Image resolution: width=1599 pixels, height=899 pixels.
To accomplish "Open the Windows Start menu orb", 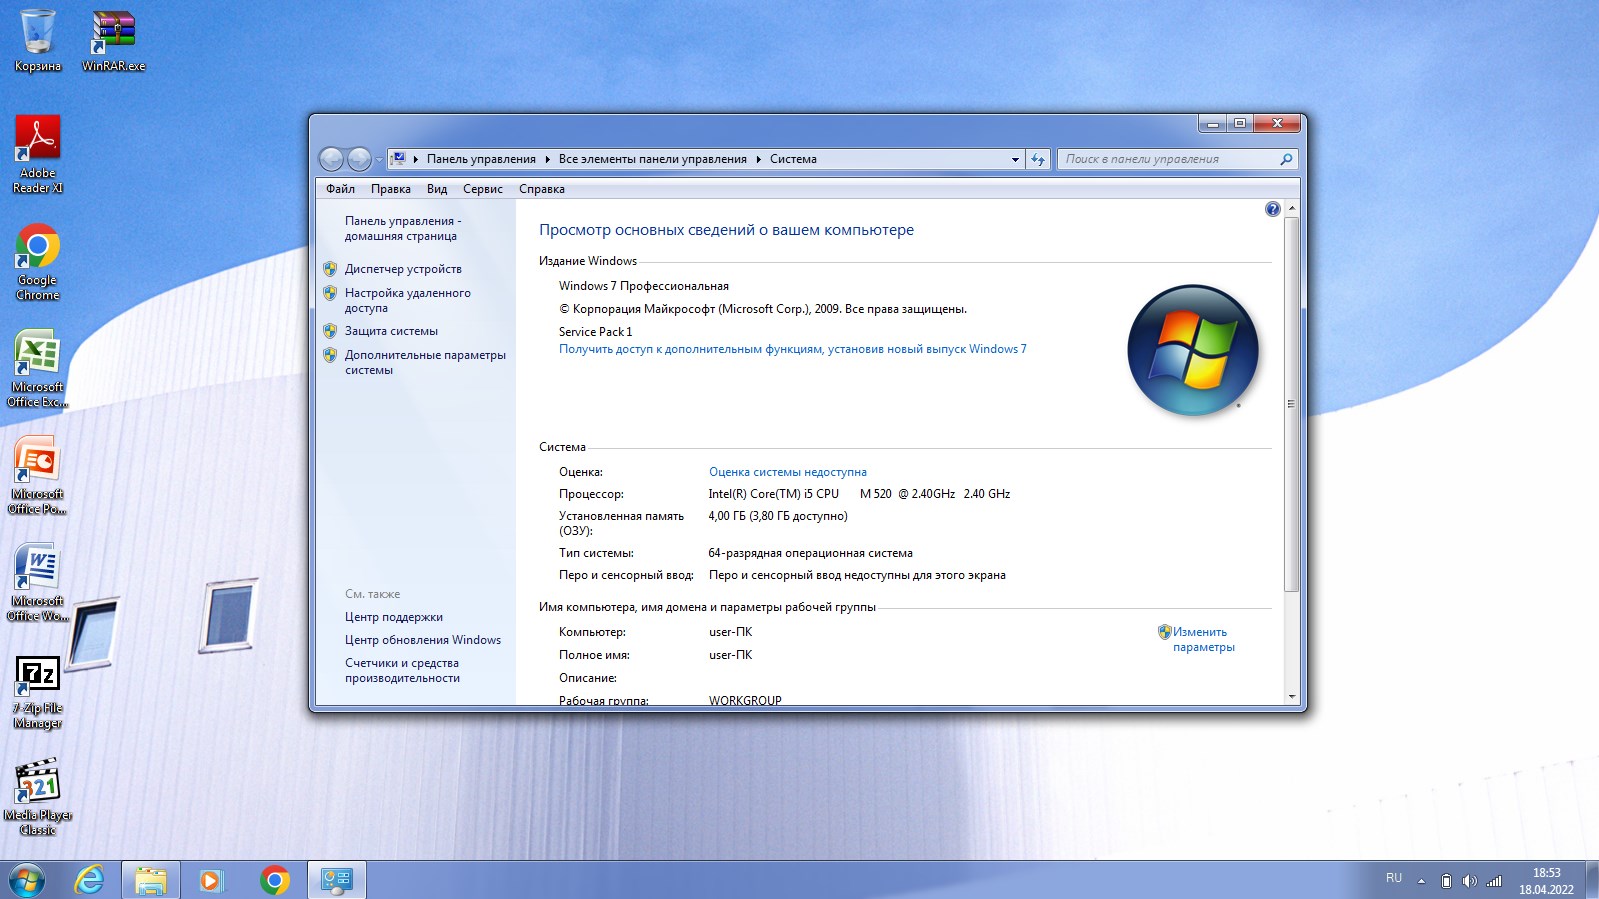I will pos(27,880).
